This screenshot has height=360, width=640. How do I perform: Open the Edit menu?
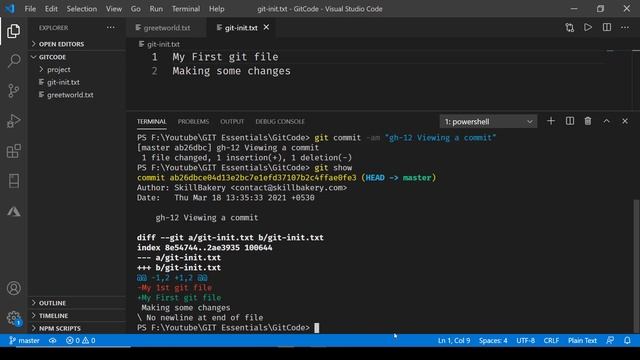(x=51, y=9)
